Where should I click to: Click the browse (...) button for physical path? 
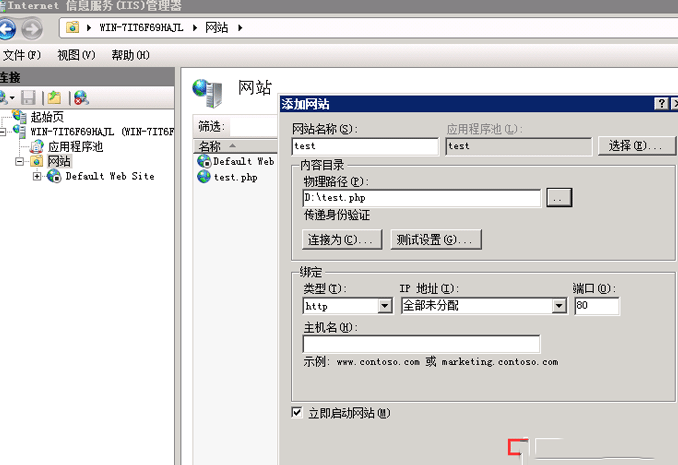click(x=559, y=197)
